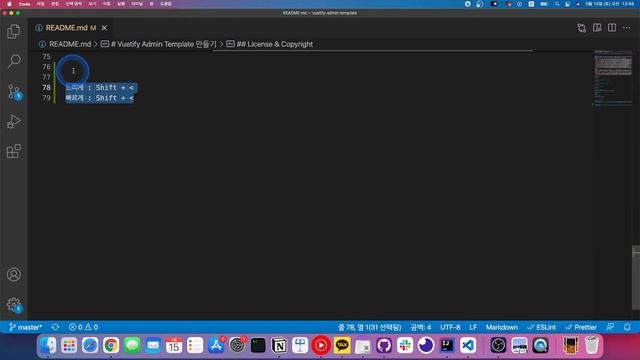Open the Code menu in menu bar
640x360 pixels.
coord(24,4)
